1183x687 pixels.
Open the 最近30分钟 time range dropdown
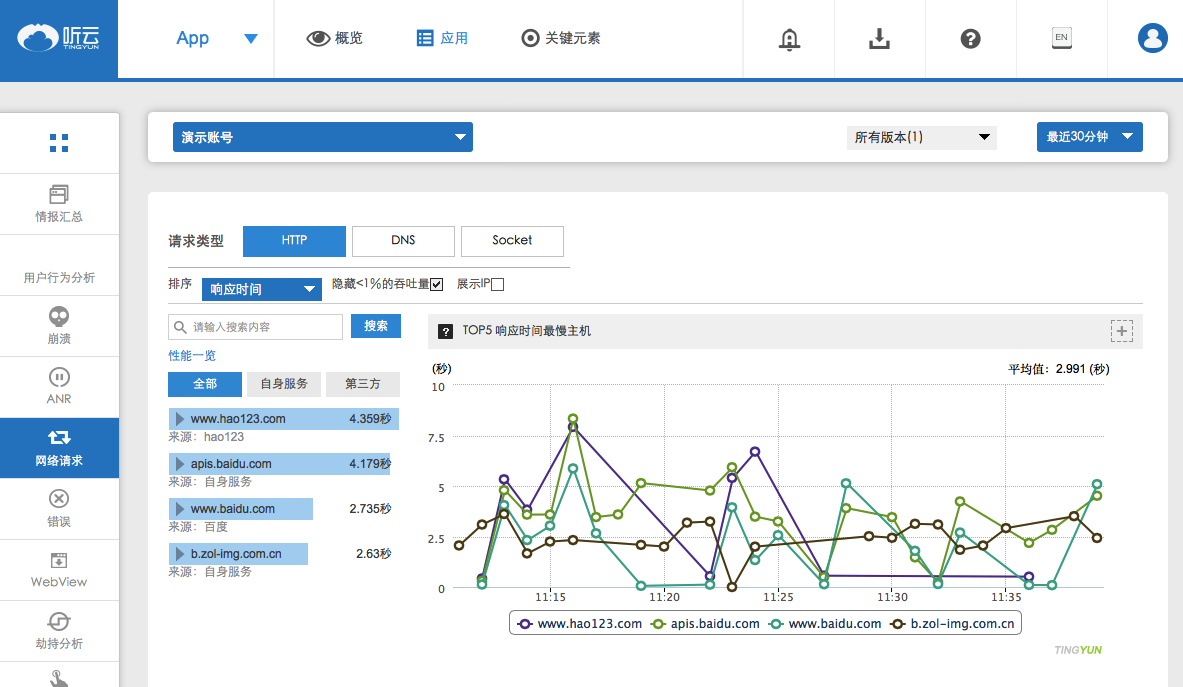coord(1089,137)
